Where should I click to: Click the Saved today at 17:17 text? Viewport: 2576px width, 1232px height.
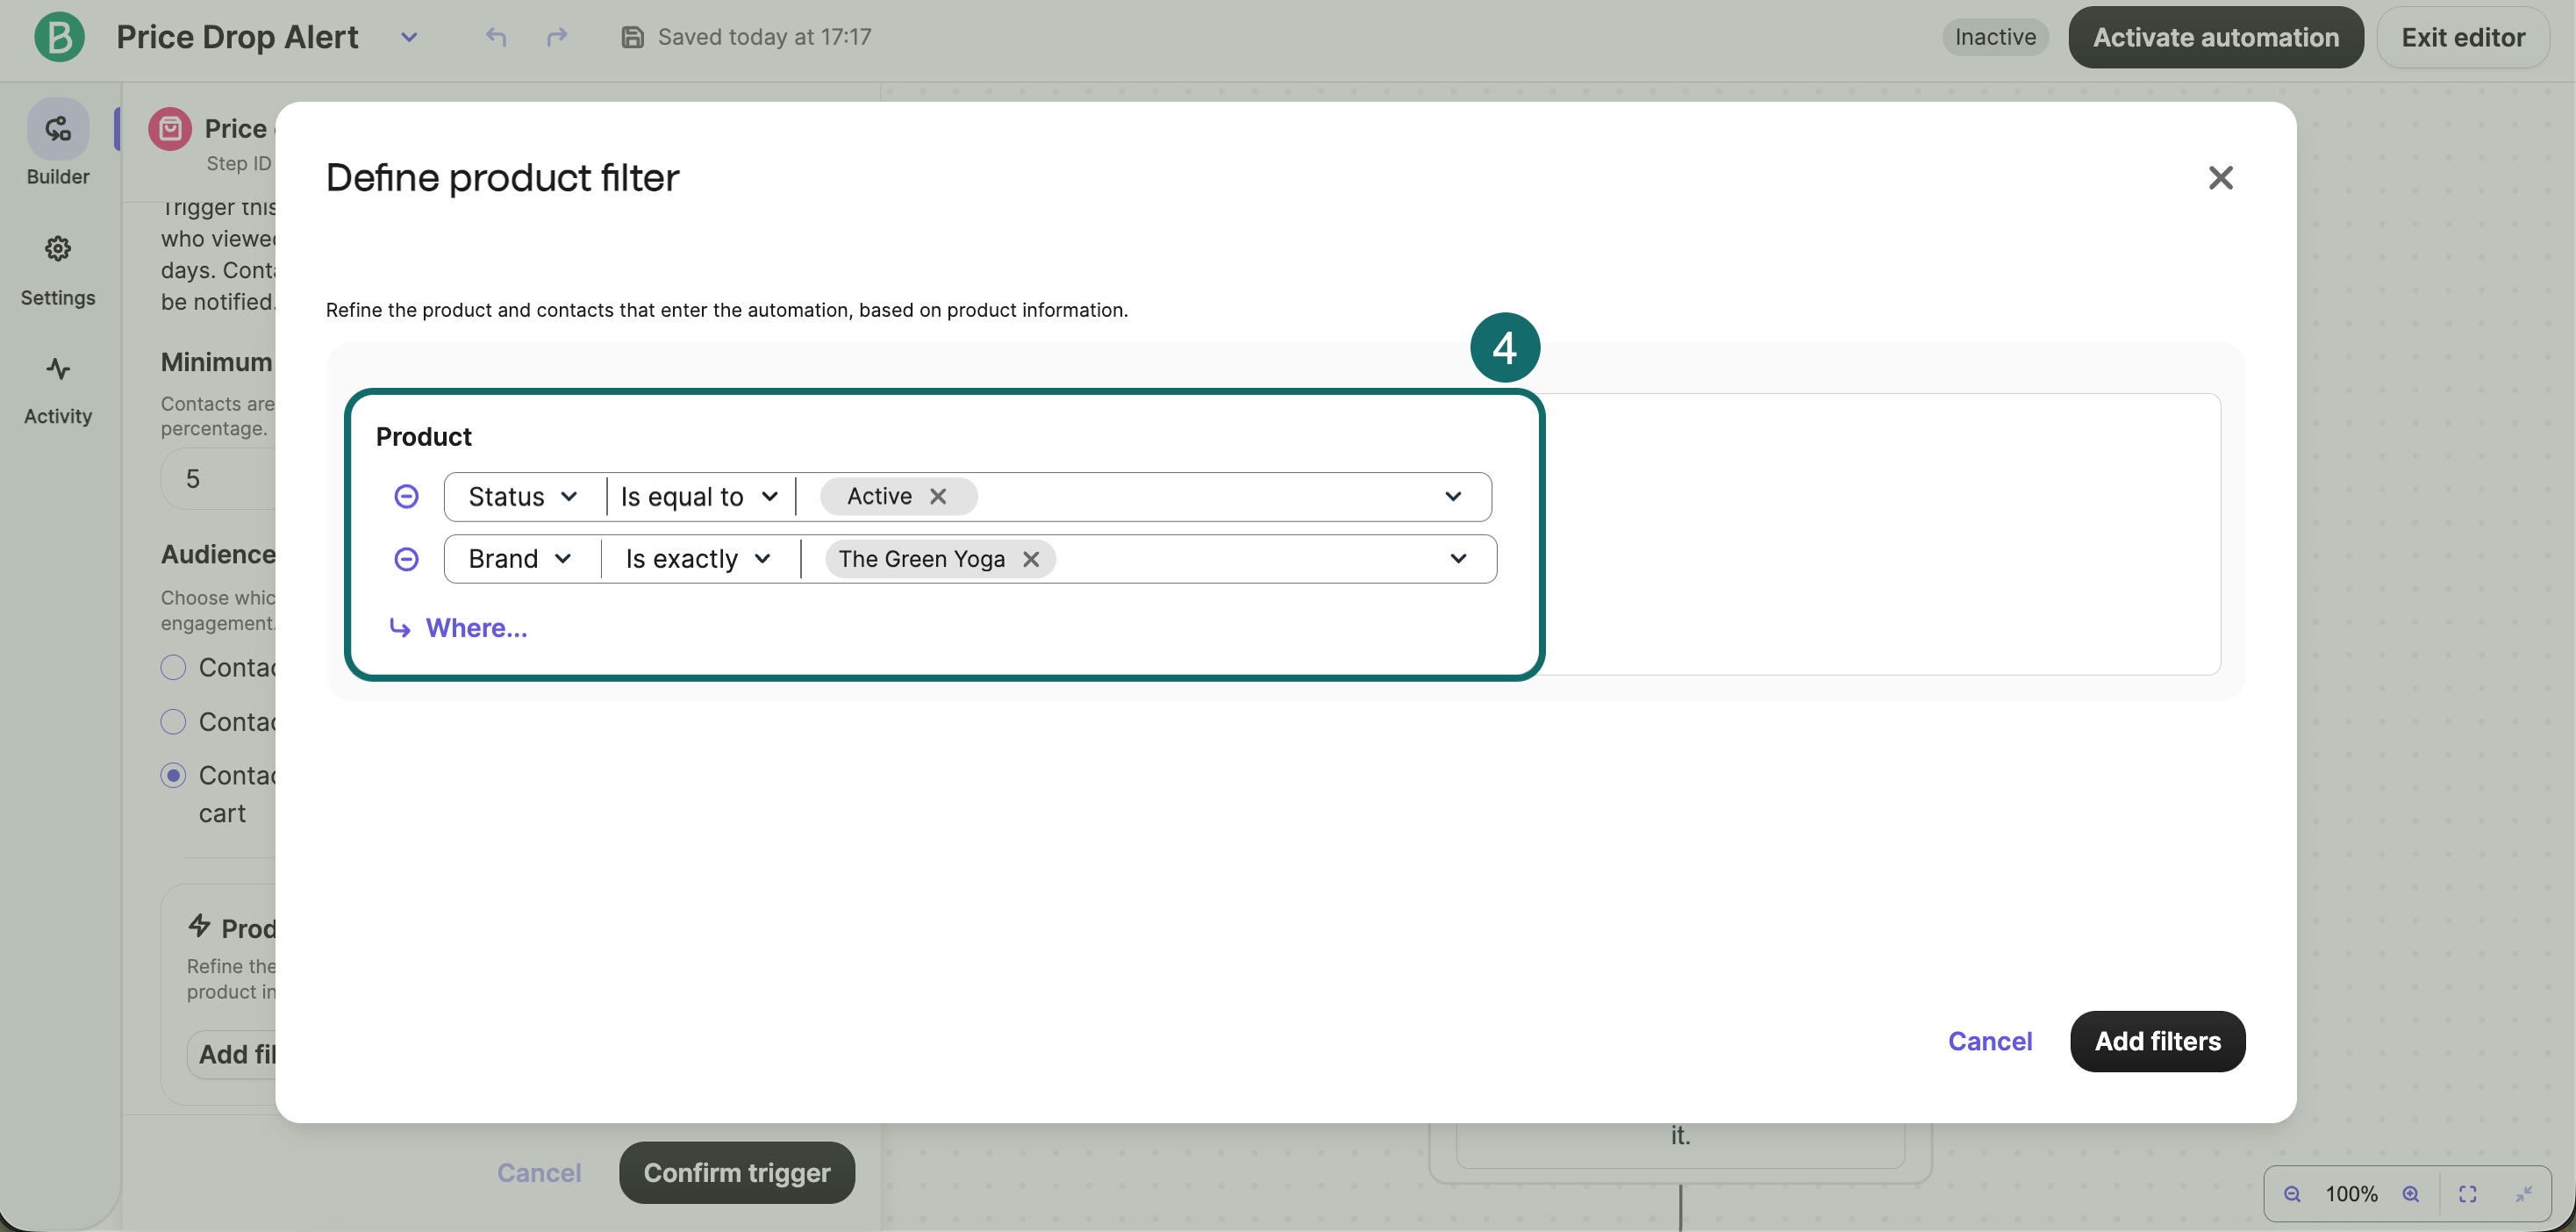764,37
